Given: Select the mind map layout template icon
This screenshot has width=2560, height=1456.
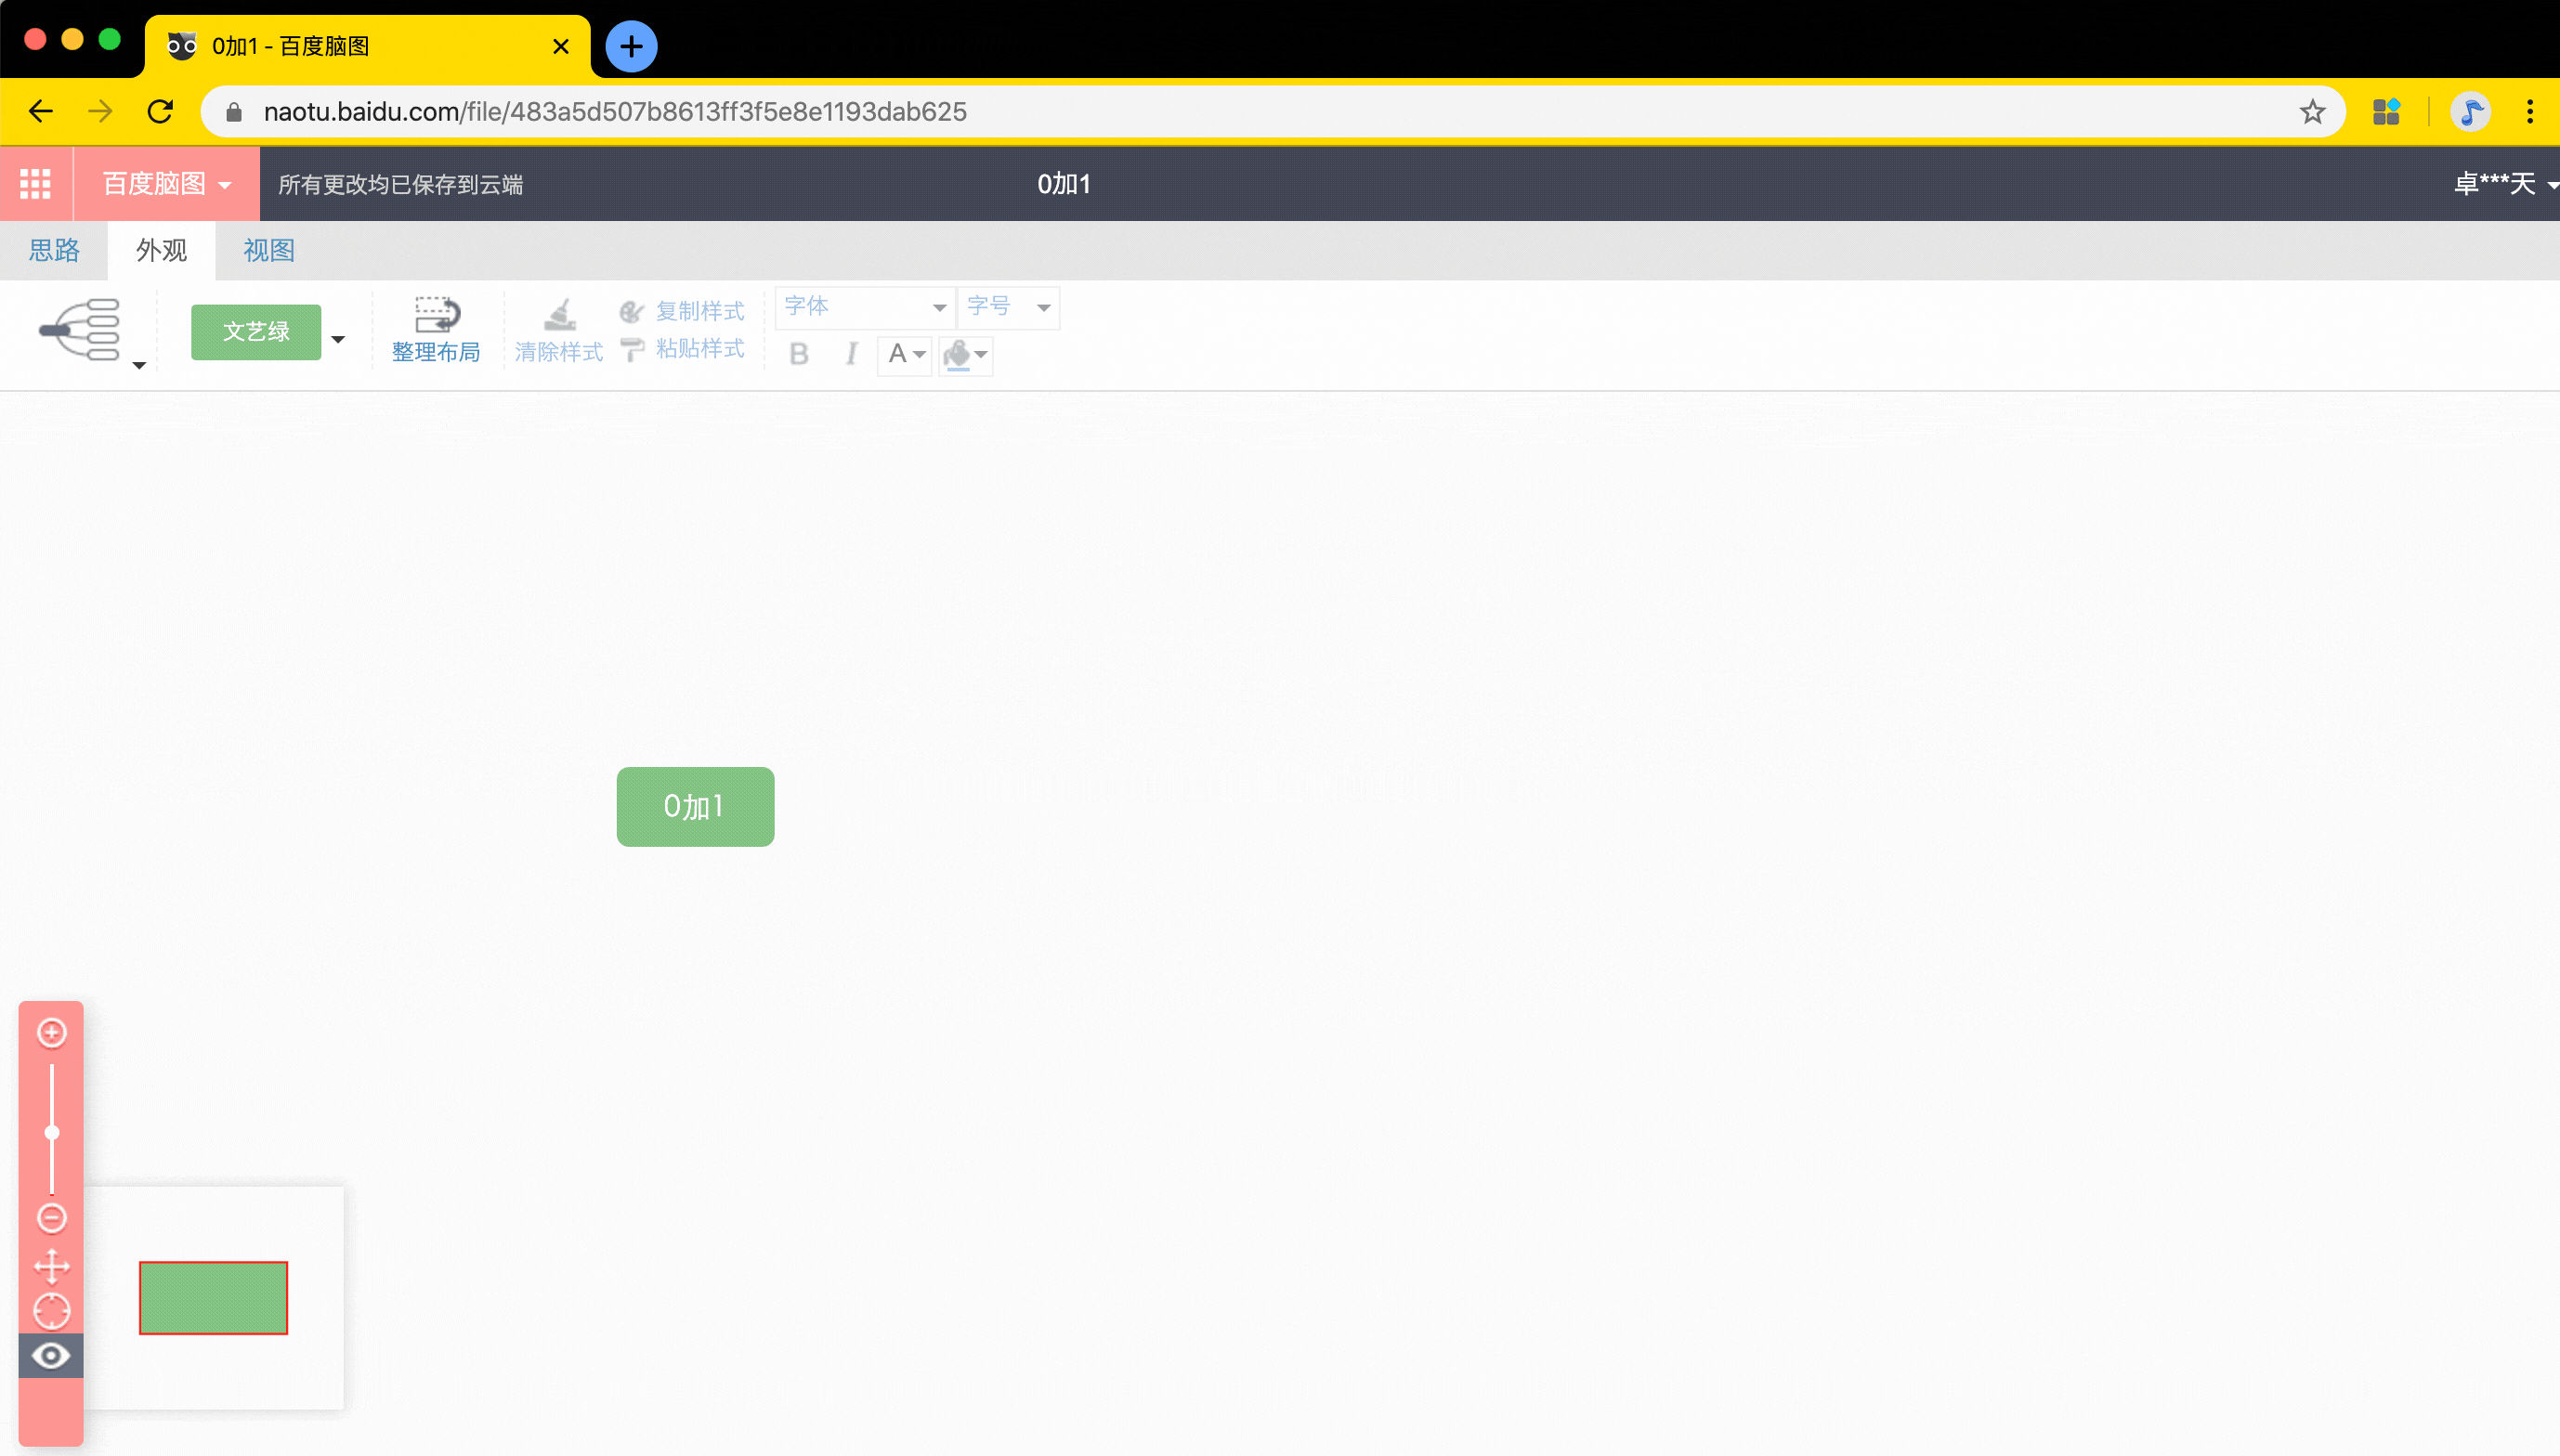Looking at the screenshot, I should coord(82,328).
